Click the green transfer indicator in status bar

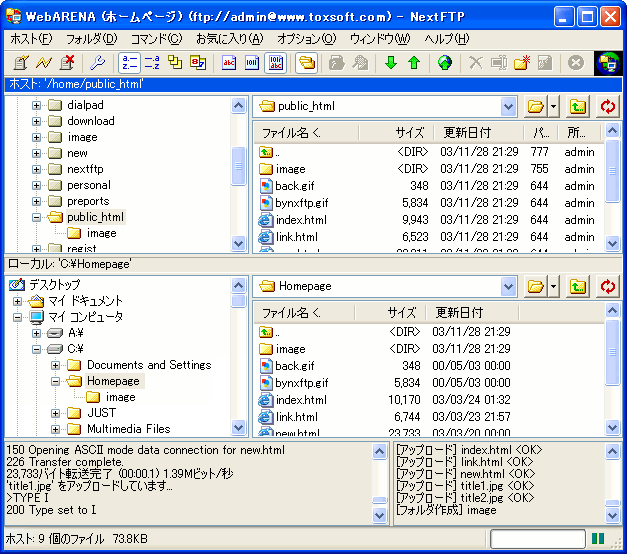[x=598, y=539]
